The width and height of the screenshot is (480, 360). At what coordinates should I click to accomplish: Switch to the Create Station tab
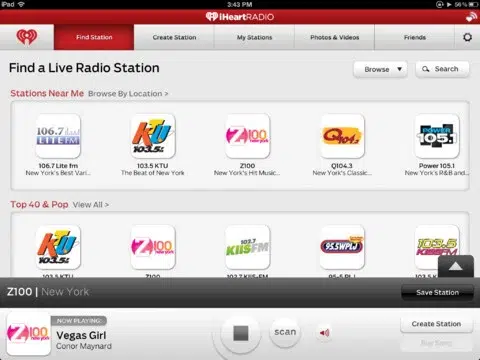[x=174, y=37]
